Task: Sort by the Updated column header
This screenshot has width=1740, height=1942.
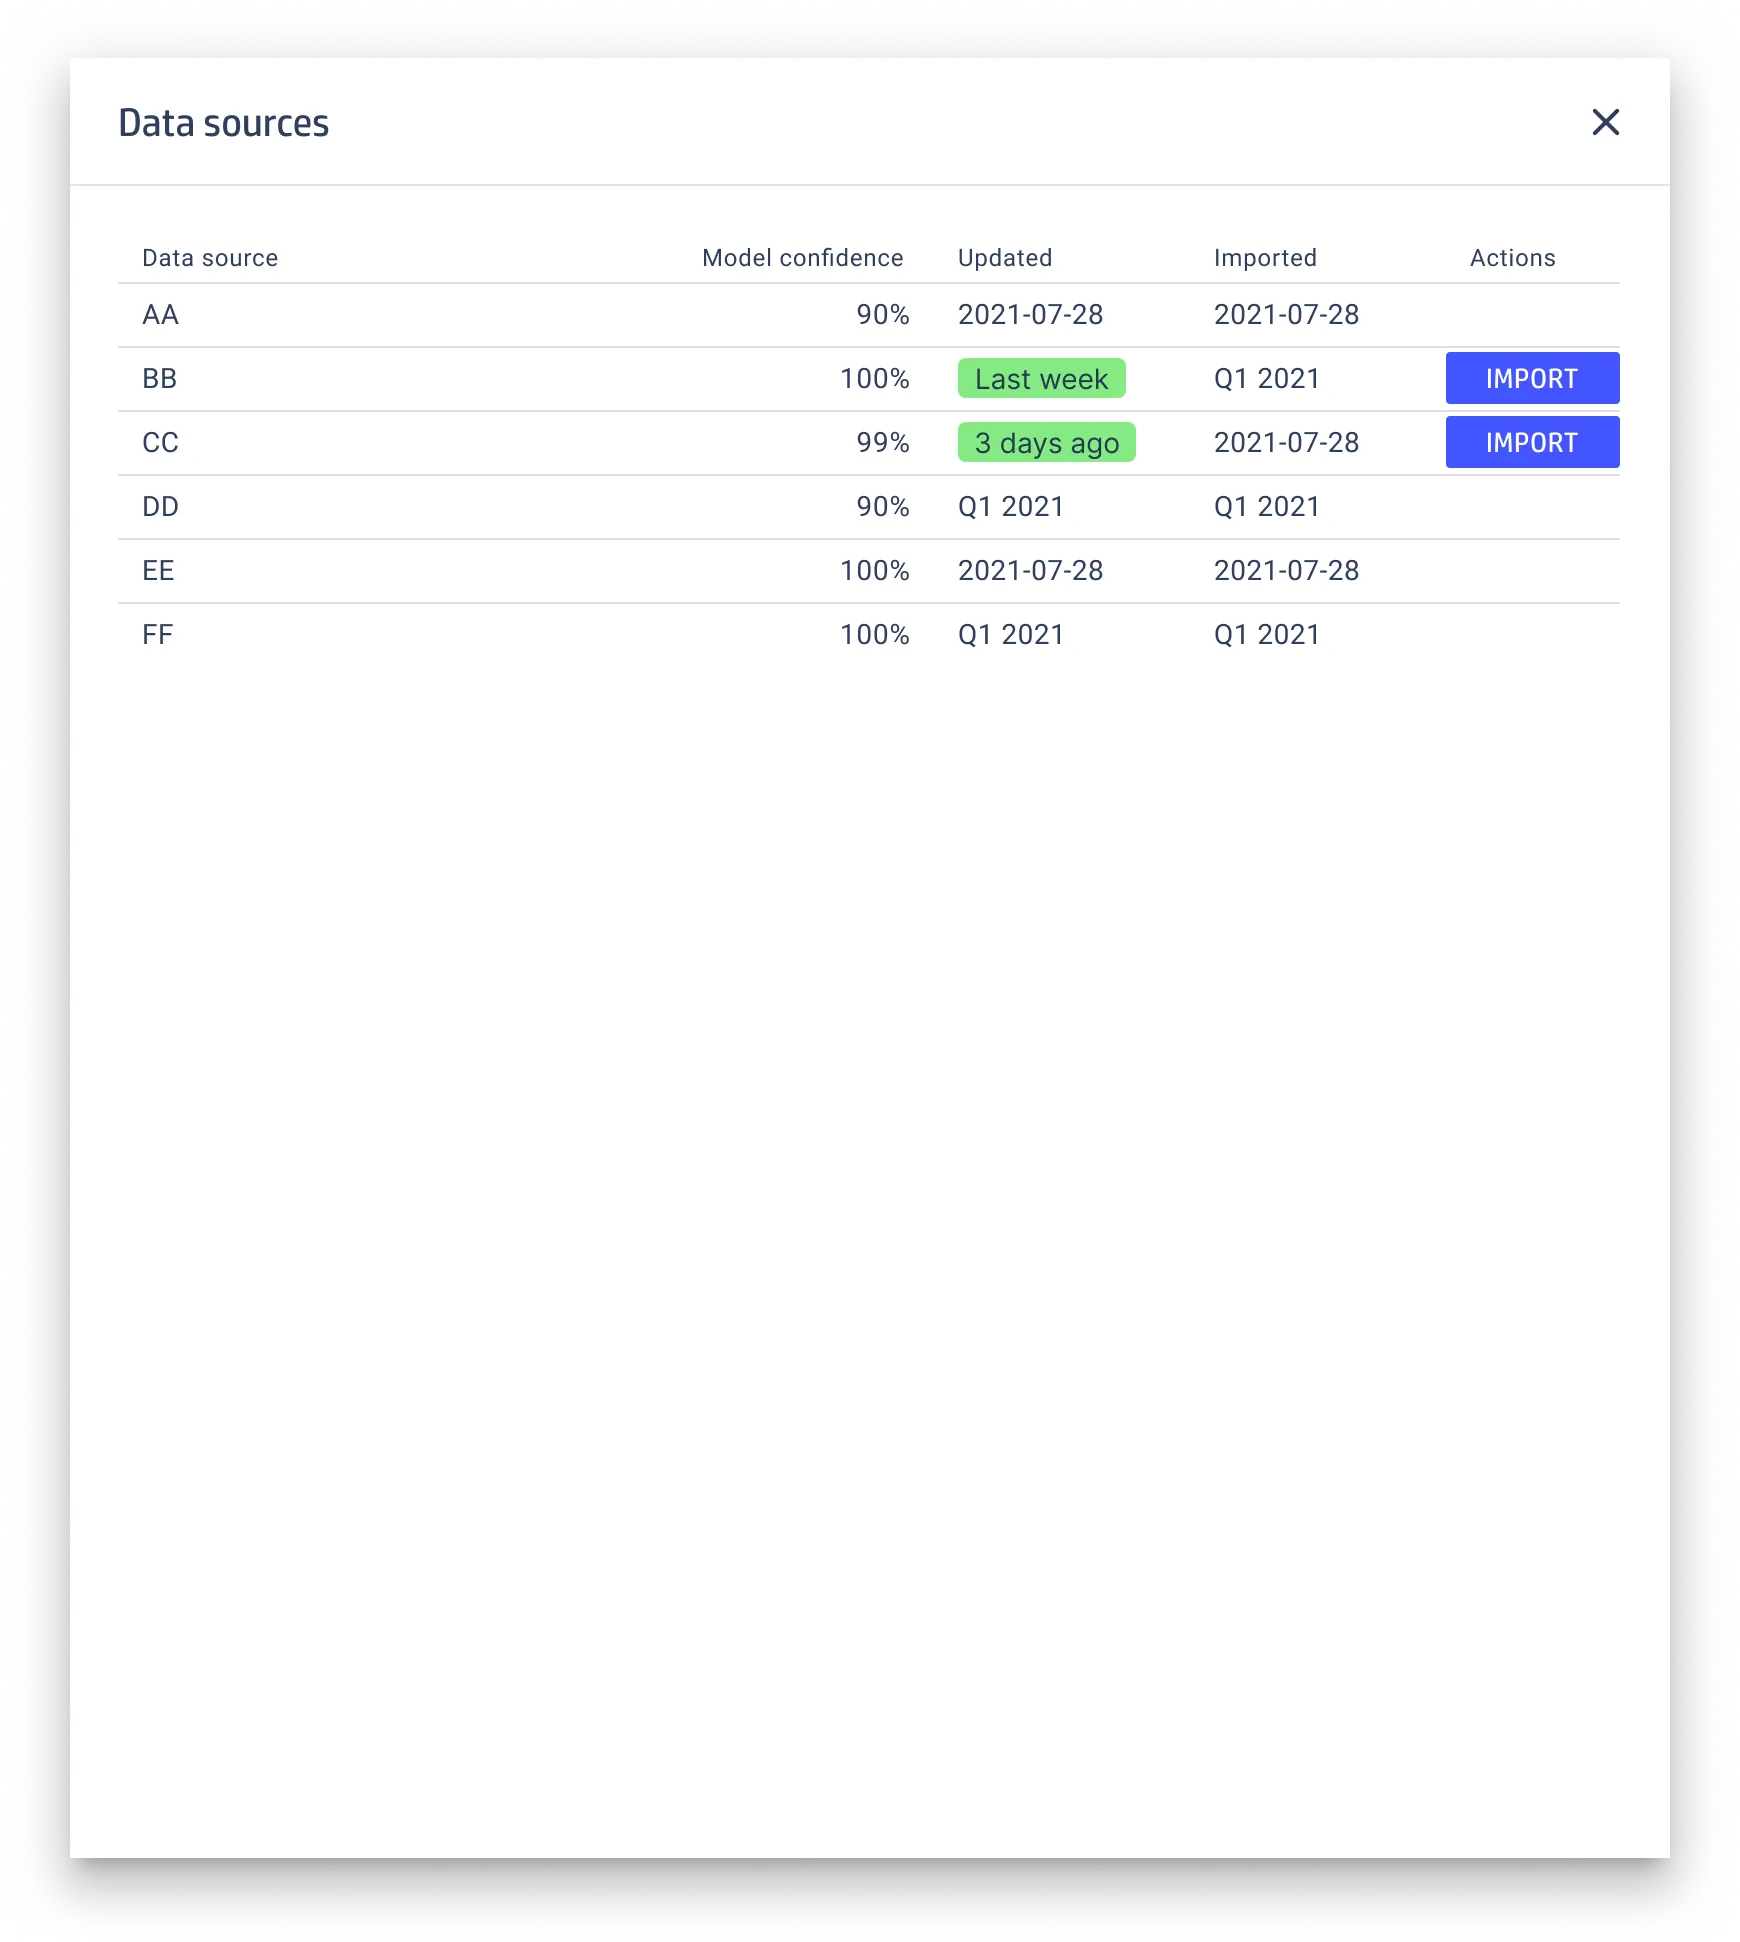Action: point(1005,257)
